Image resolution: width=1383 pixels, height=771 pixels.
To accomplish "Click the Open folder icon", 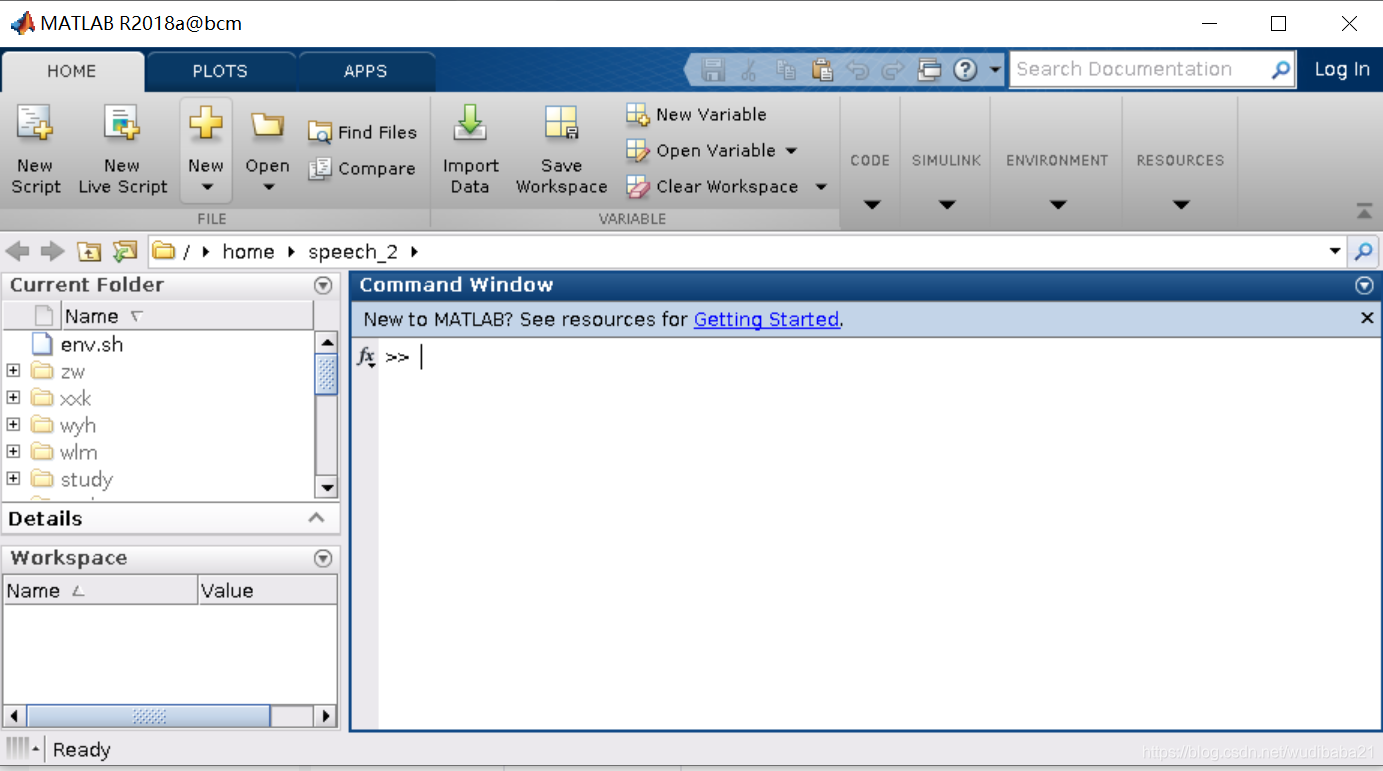I will point(267,125).
